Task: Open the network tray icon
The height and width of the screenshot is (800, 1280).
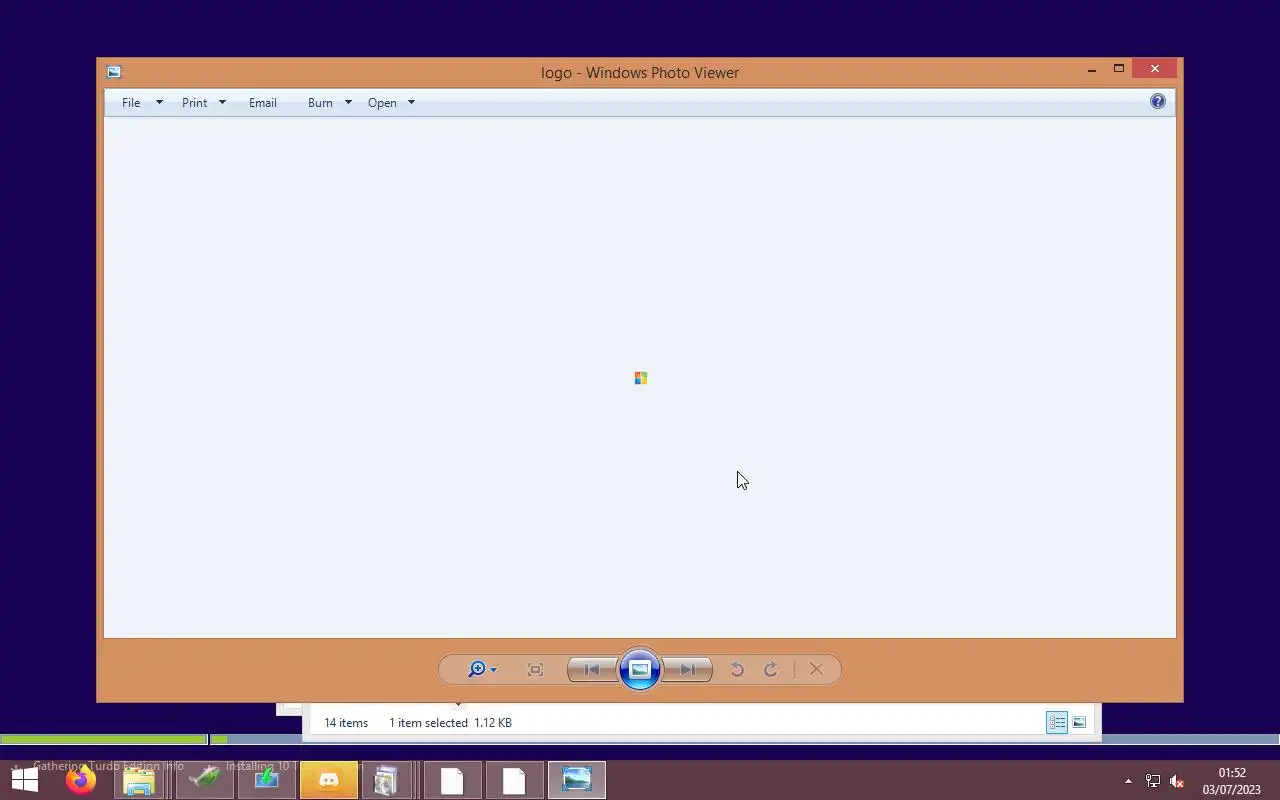Action: pyautogui.click(x=1153, y=781)
